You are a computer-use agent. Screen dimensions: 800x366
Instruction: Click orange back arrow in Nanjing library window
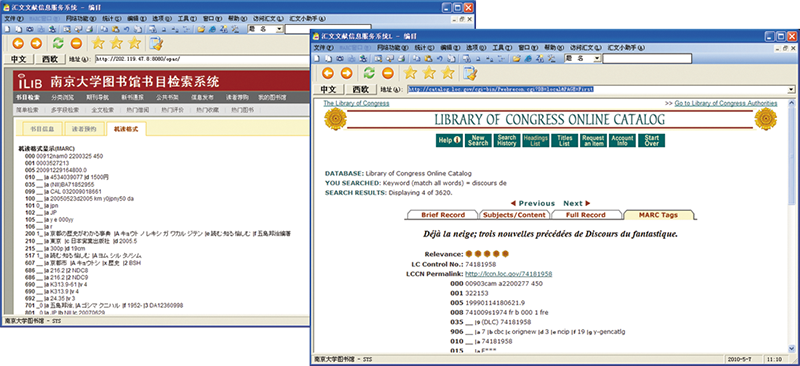coord(18,43)
